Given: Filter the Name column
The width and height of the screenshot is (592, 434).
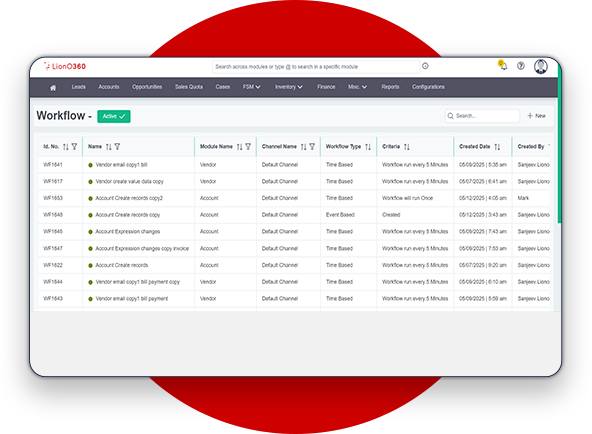Looking at the screenshot, I should (x=117, y=146).
